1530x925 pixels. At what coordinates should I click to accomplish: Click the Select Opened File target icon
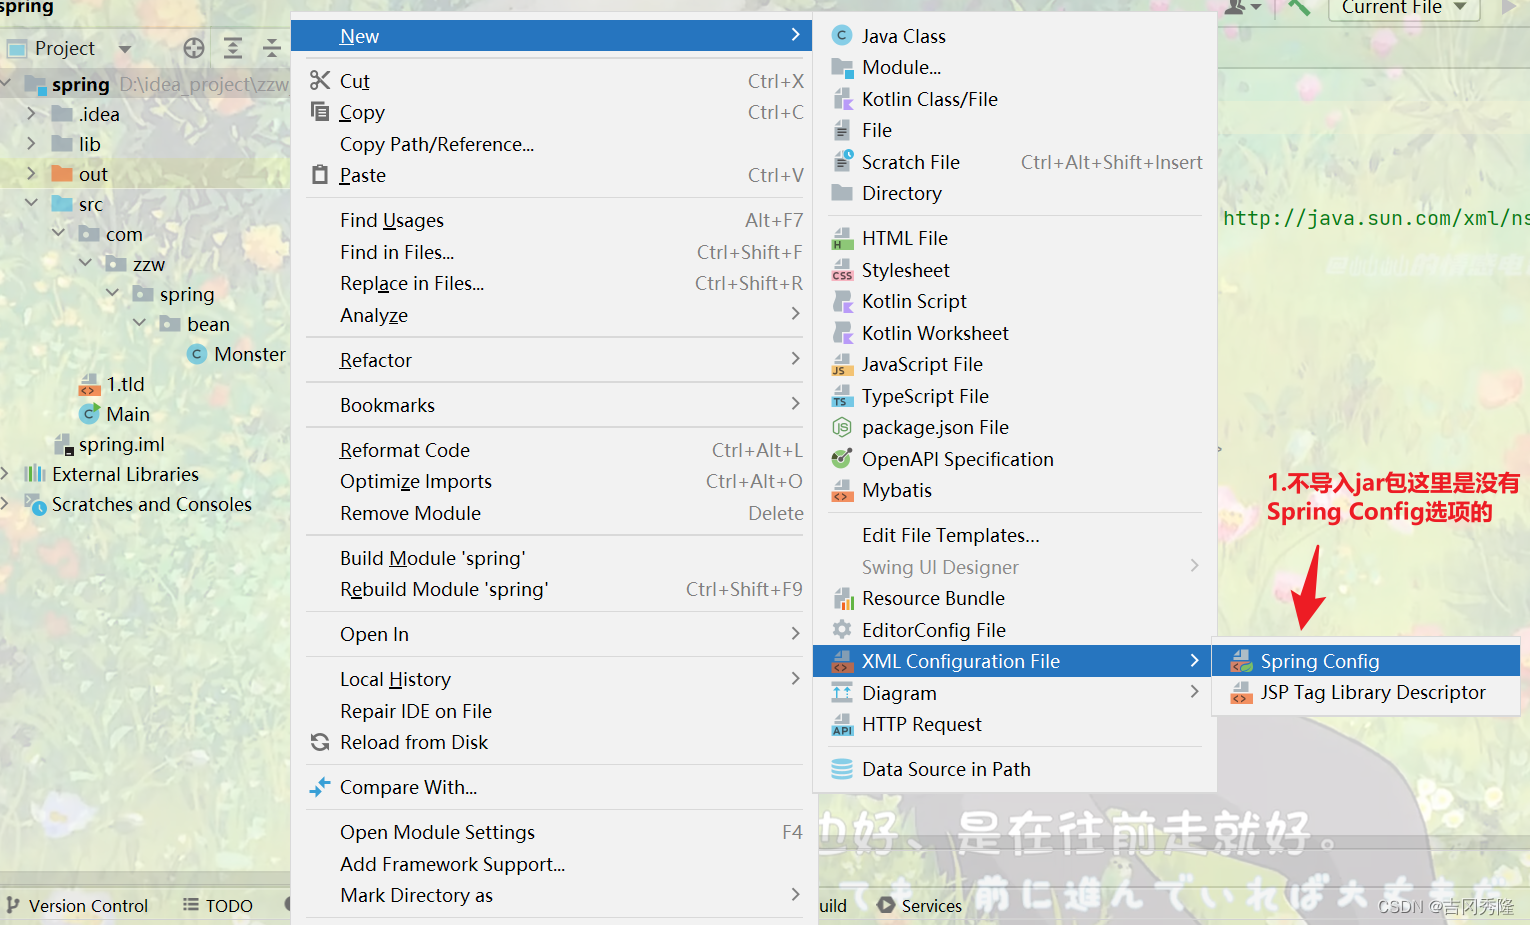[x=194, y=48]
